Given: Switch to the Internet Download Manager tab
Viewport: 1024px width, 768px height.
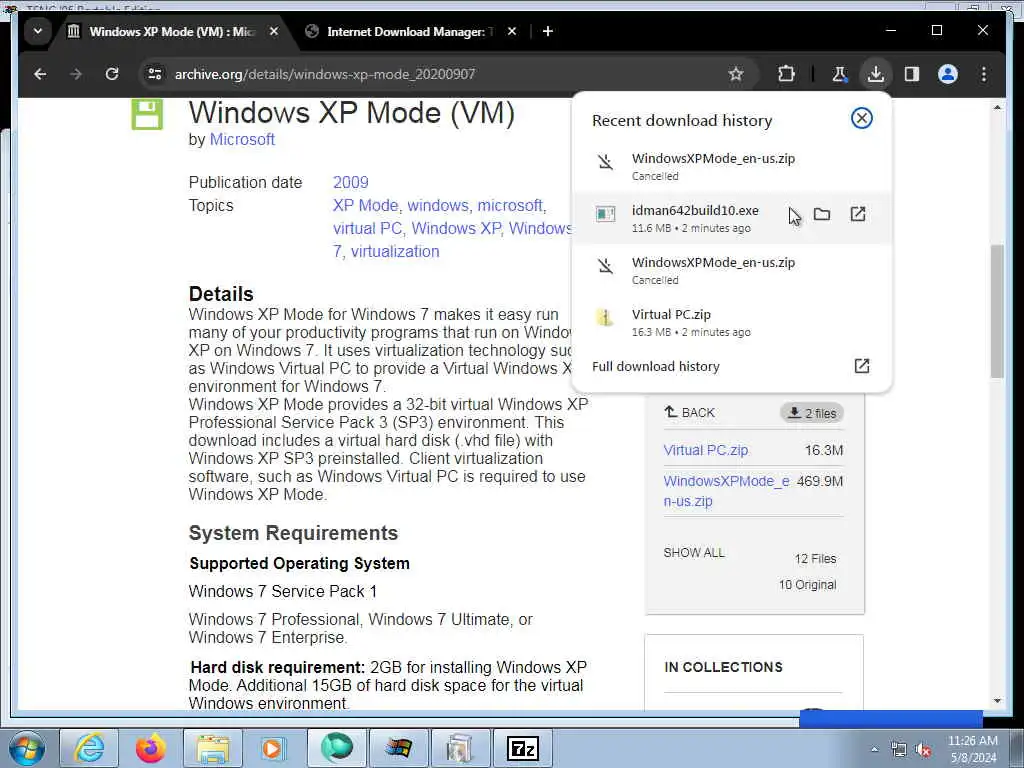Looking at the screenshot, I should [x=411, y=31].
